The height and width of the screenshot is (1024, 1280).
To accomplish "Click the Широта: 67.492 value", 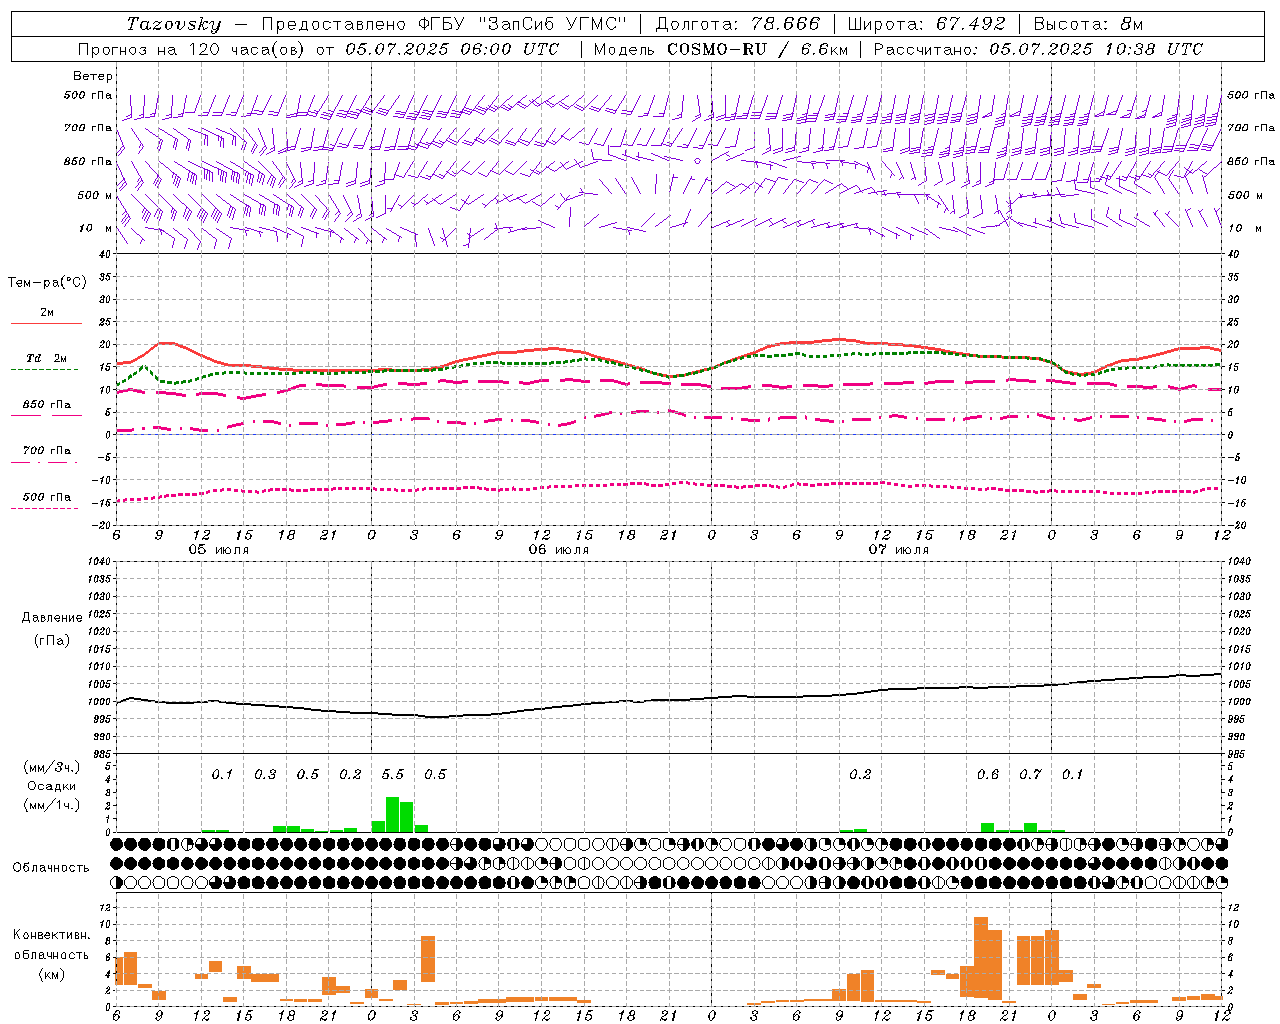I will [x=926, y=24].
